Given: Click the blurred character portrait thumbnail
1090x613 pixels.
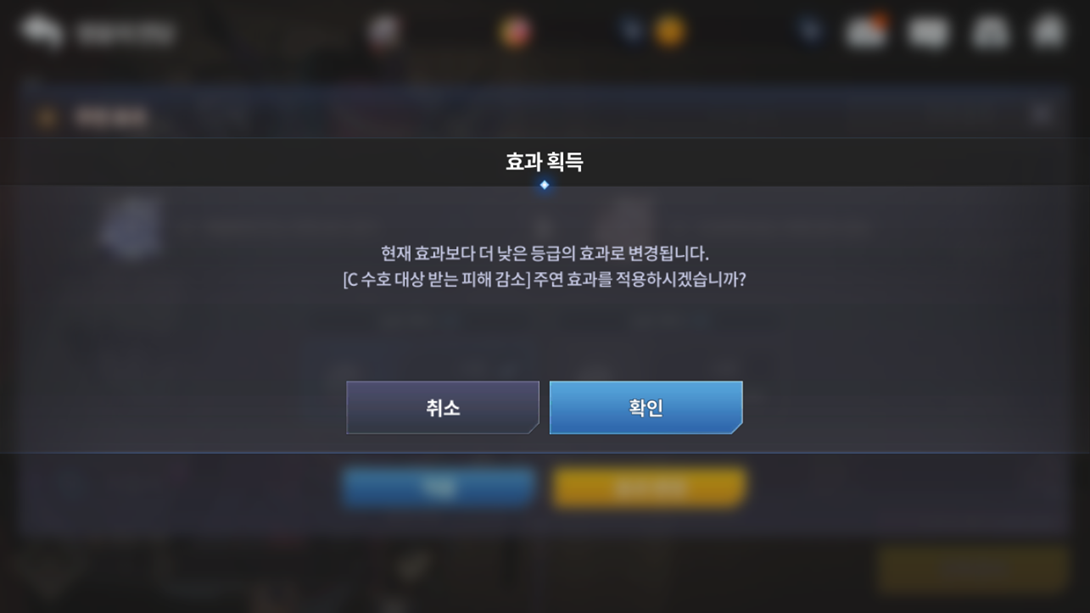Looking at the screenshot, I should (x=131, y=228).
